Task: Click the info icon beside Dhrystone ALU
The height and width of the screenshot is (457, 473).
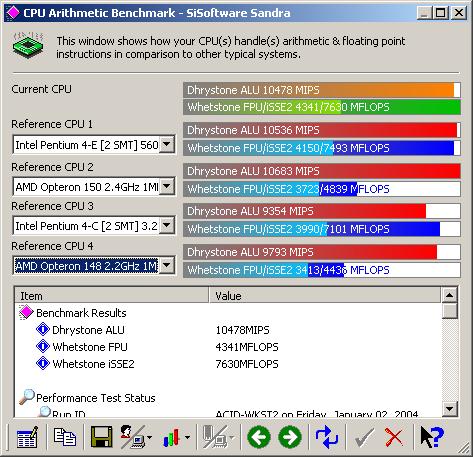Action: pos(43,329)
